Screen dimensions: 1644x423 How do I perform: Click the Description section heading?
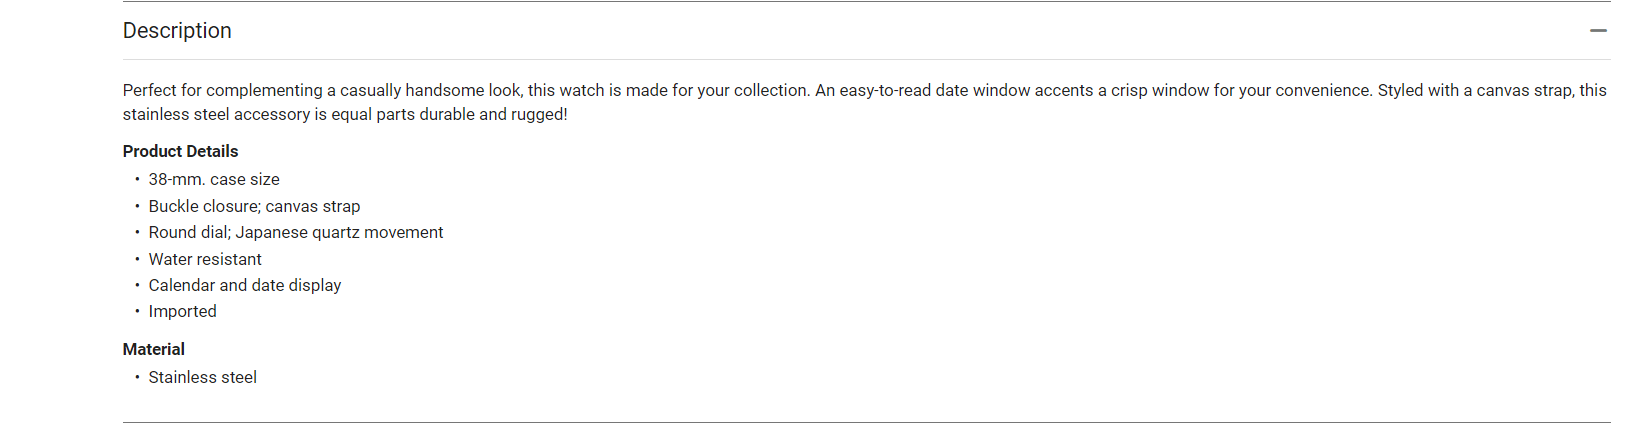177,31
